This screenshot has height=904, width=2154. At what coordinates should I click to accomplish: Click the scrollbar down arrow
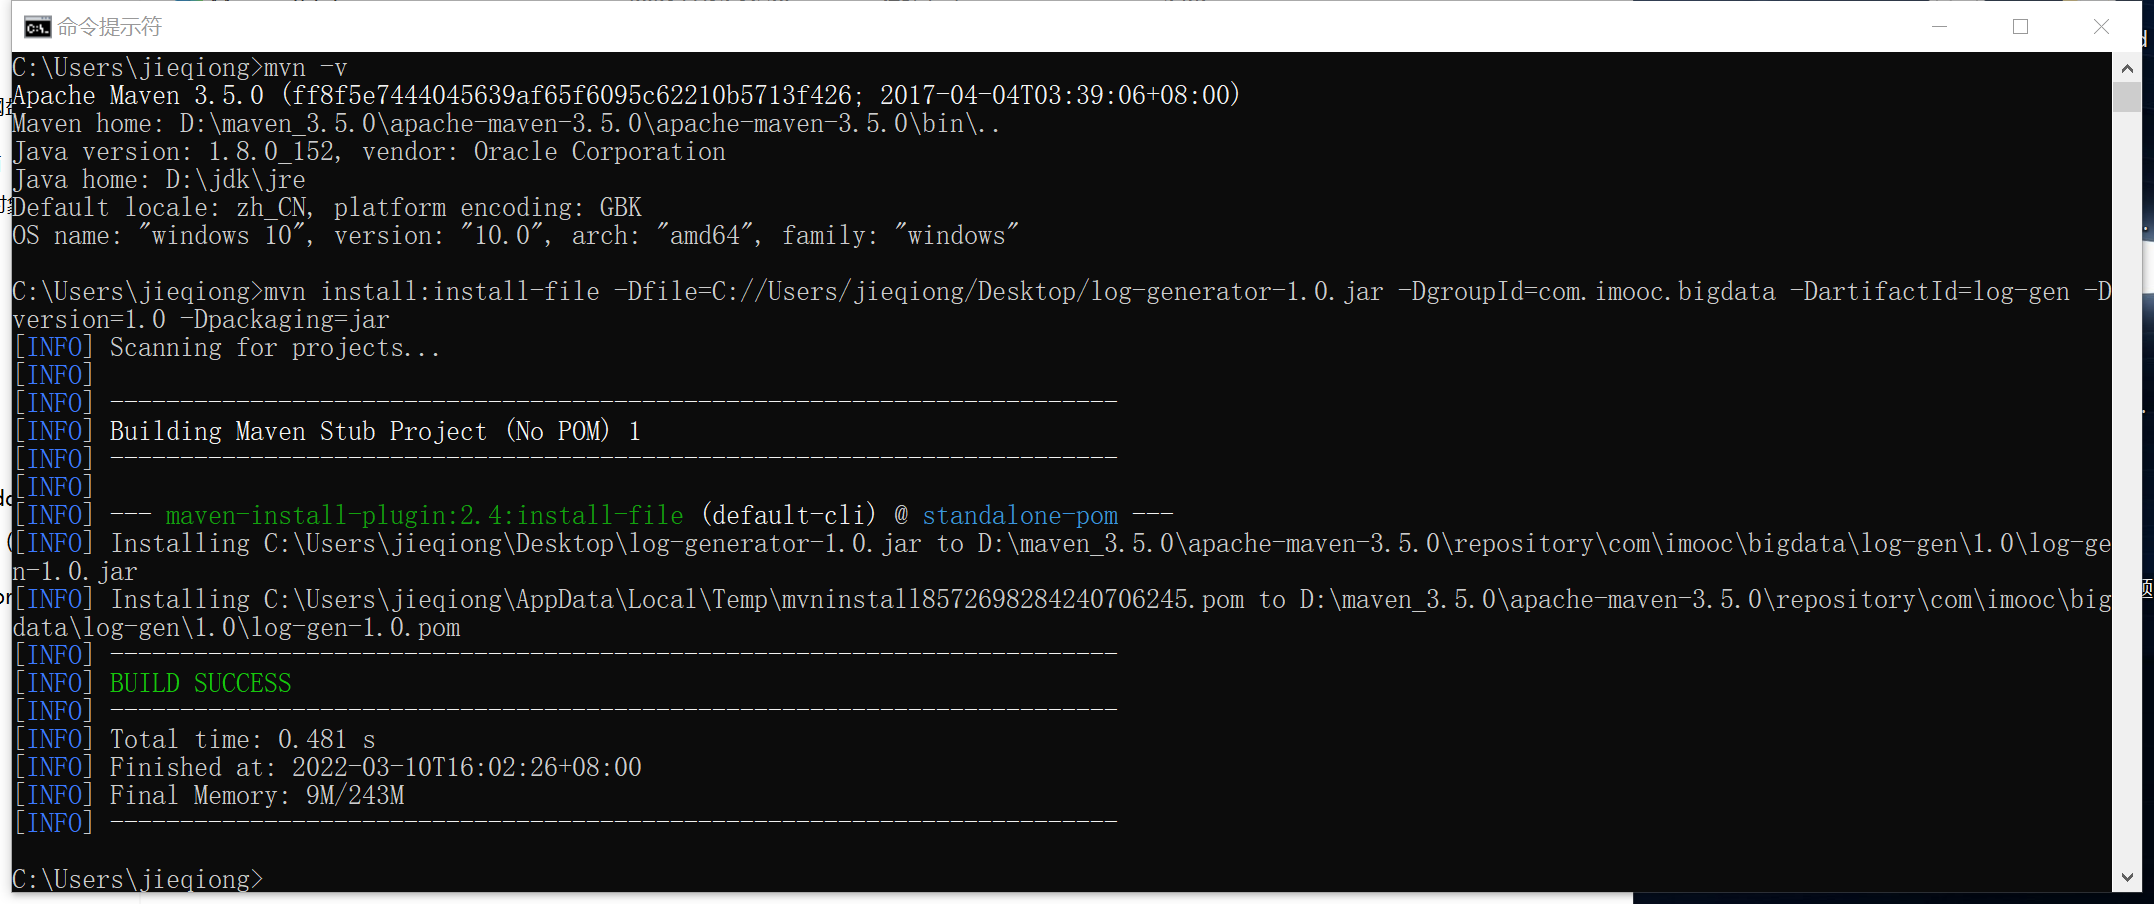click(x=2127, y=877)
